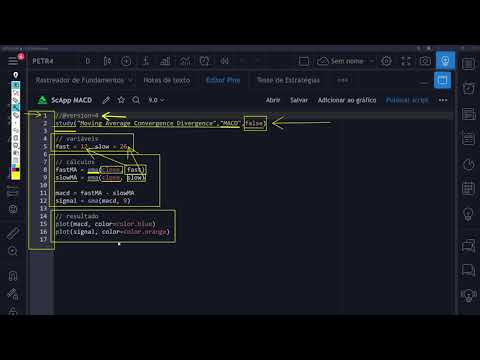Select the chart layout rectangle icon
The height and width of the screenshot is (360, 480).
click(x=304, y=61)
